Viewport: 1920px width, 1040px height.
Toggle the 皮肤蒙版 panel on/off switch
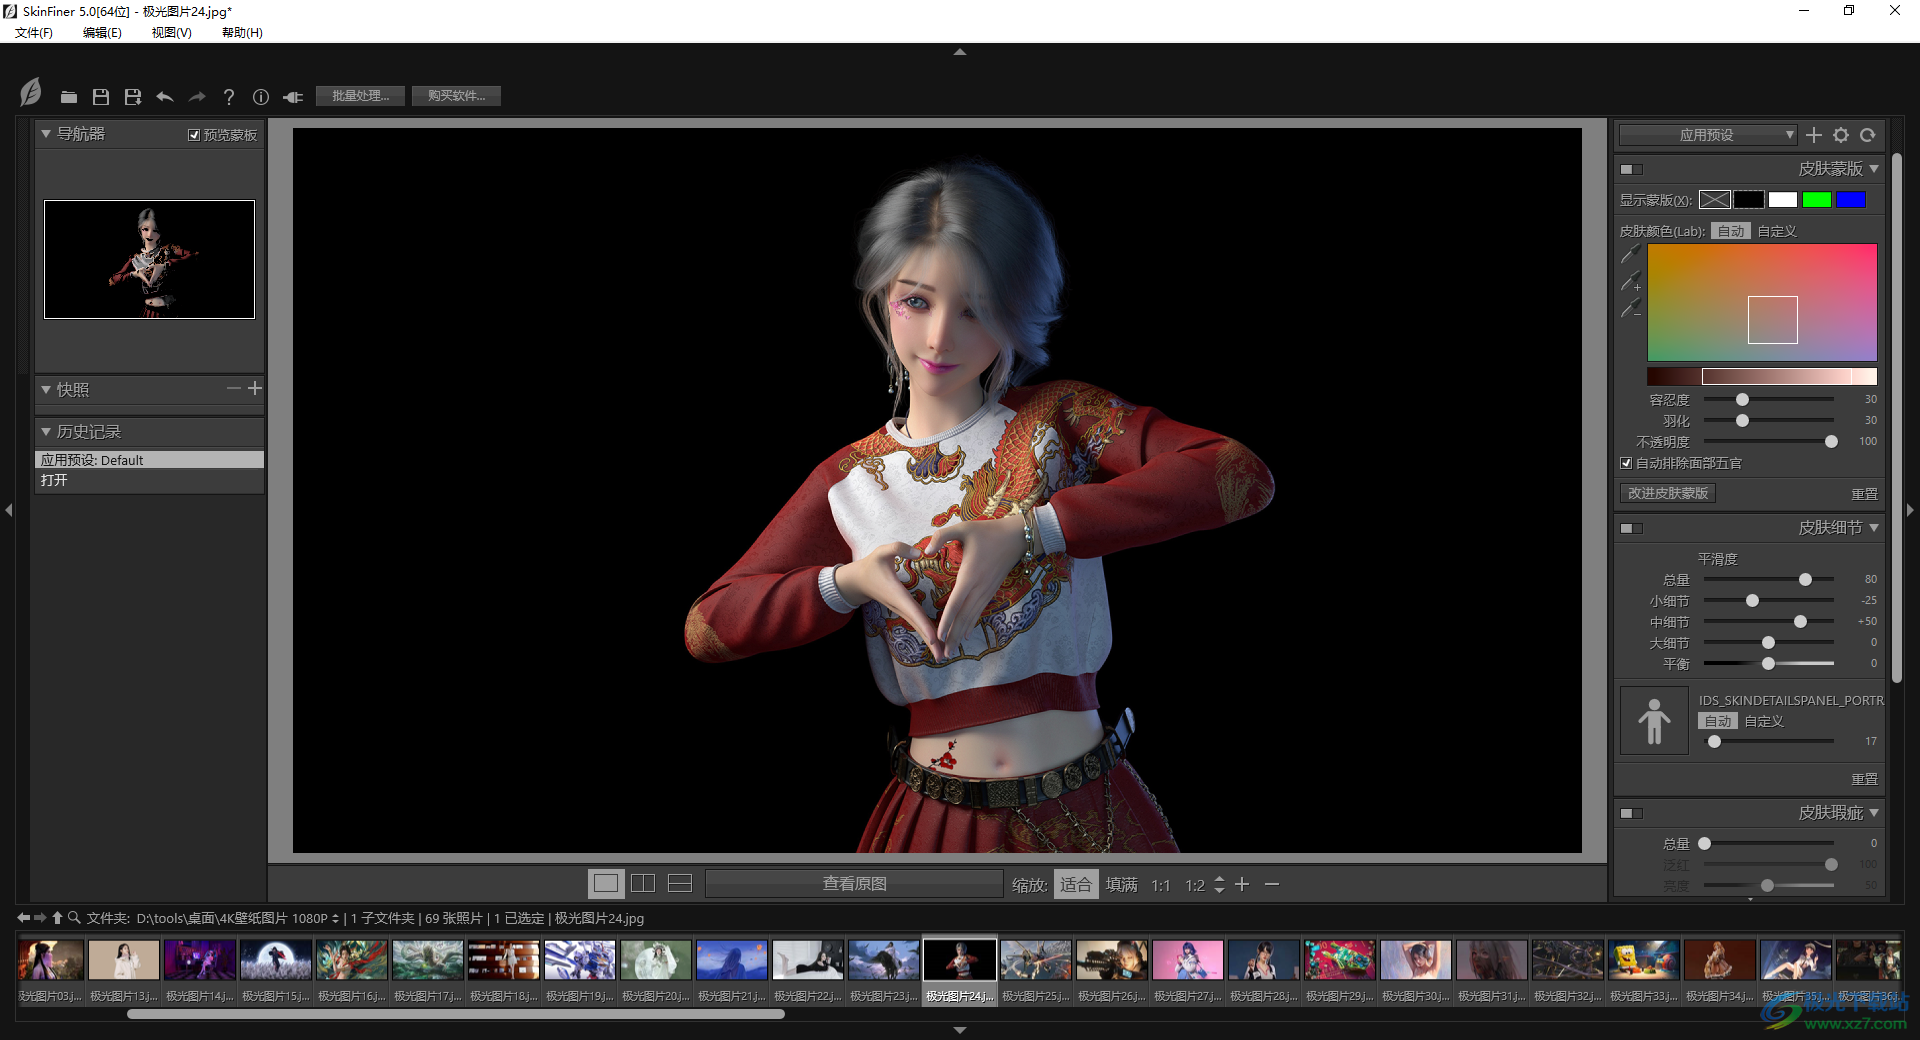coord(1632,169)
